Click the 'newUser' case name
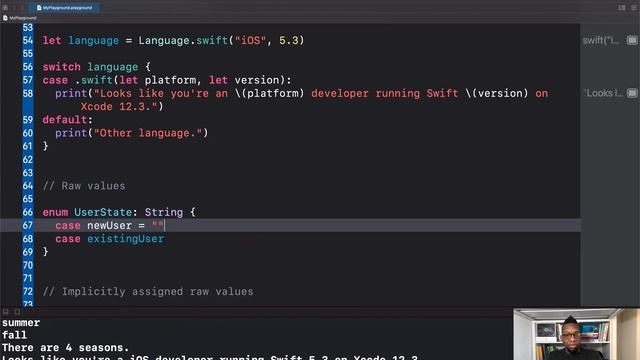The image size is (640, 360). point(109,226)
